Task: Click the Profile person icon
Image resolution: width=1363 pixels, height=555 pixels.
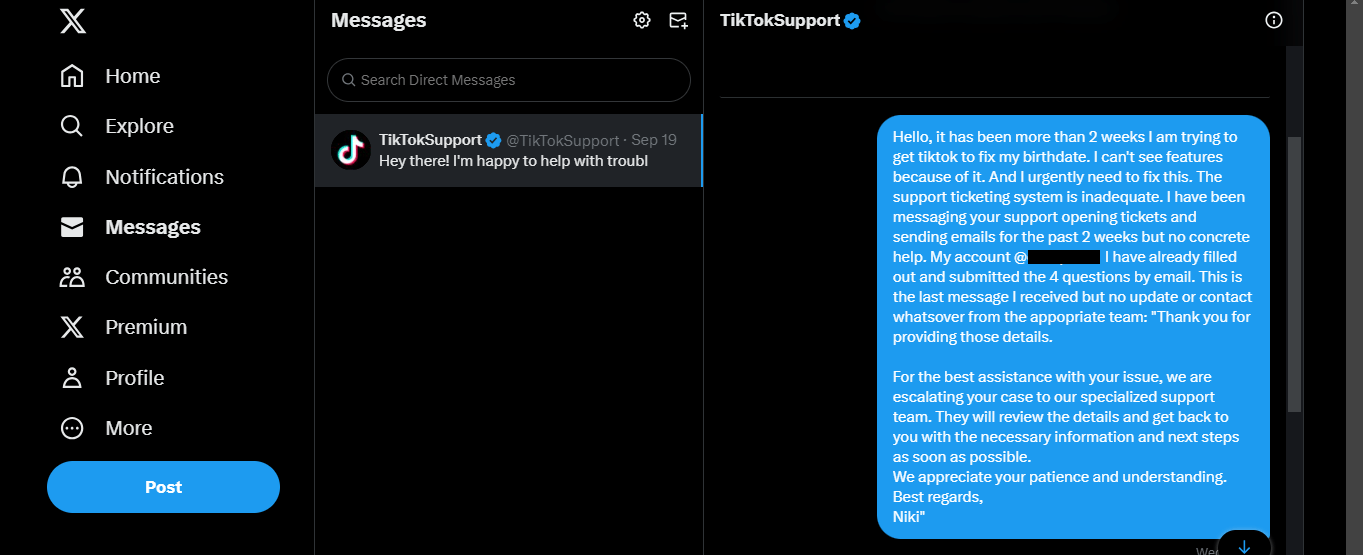Action: pos(72,378)
